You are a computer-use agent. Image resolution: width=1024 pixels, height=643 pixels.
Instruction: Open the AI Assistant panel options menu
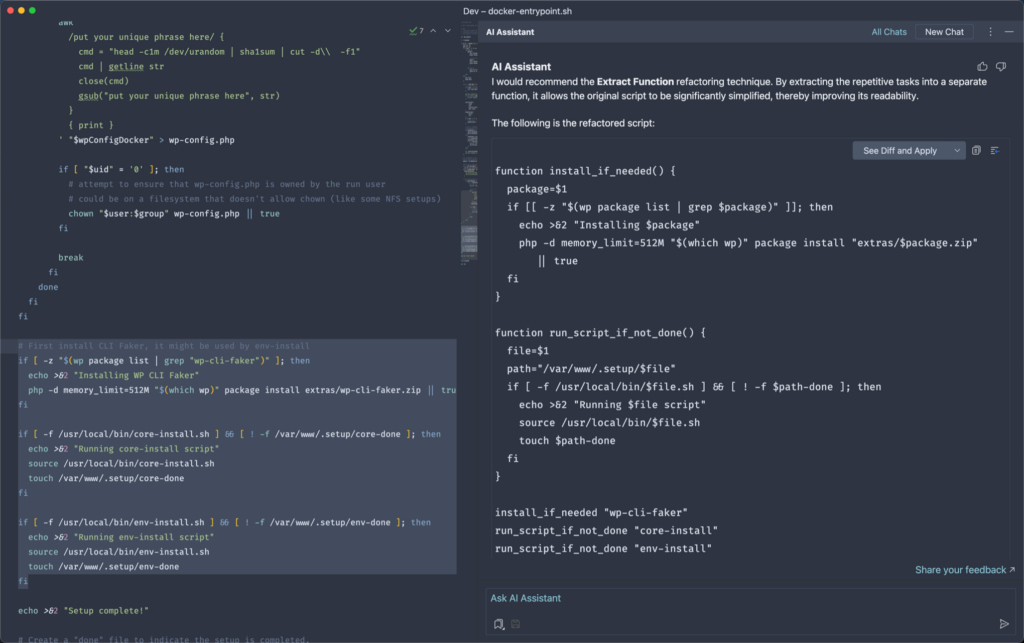click(990, 32)
